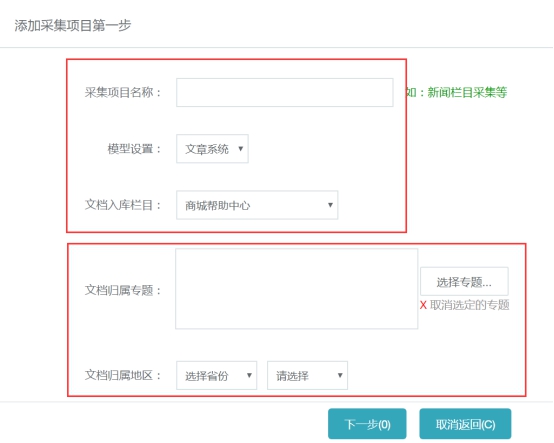The image size is (554, 443).
Task: Click the 采集项目名称 label
Action: coord(123,93)
